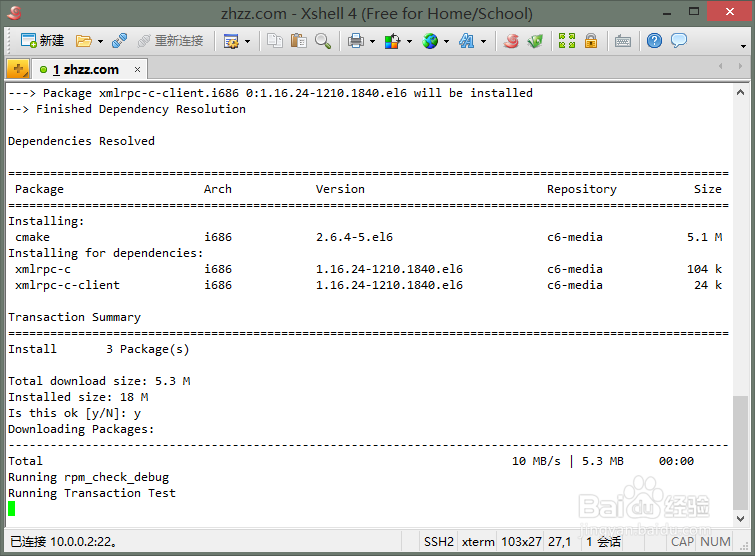The width and height of the screenshot is (755, 556).
Task: Click the Print icon
Action: pyautogui.click(x=356, y=41)
